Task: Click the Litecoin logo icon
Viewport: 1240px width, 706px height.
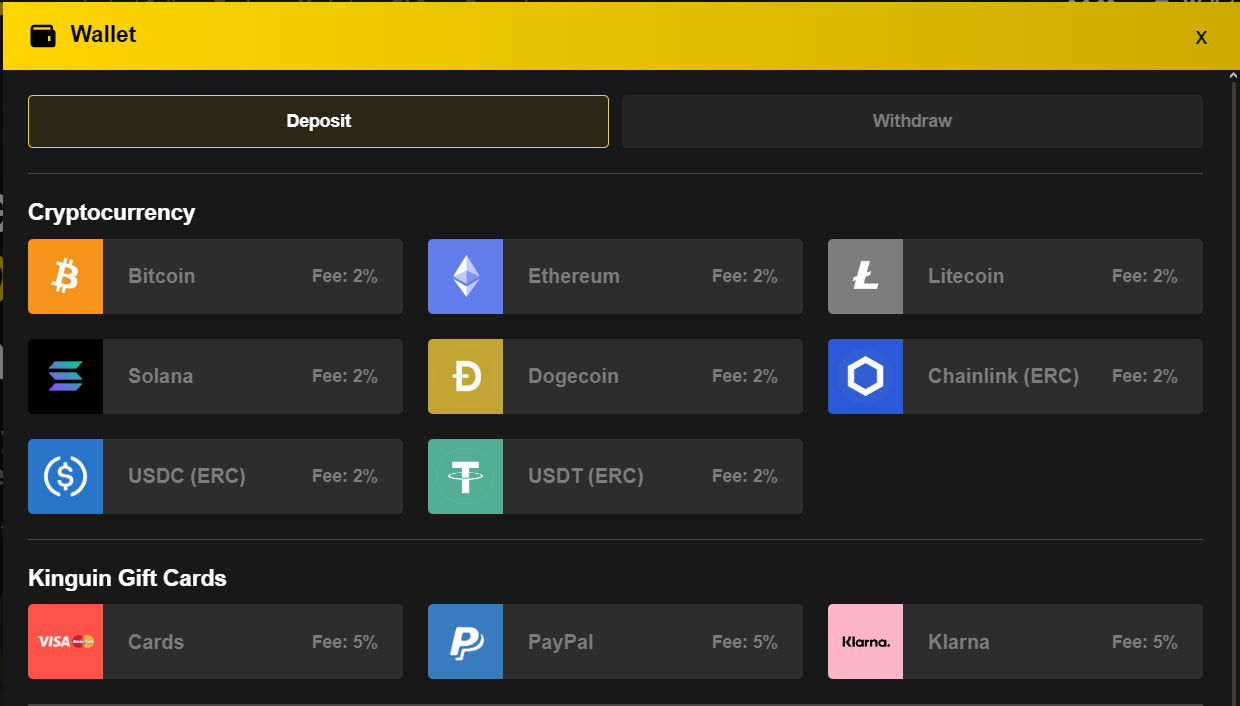Action: (x=865, y=276)
